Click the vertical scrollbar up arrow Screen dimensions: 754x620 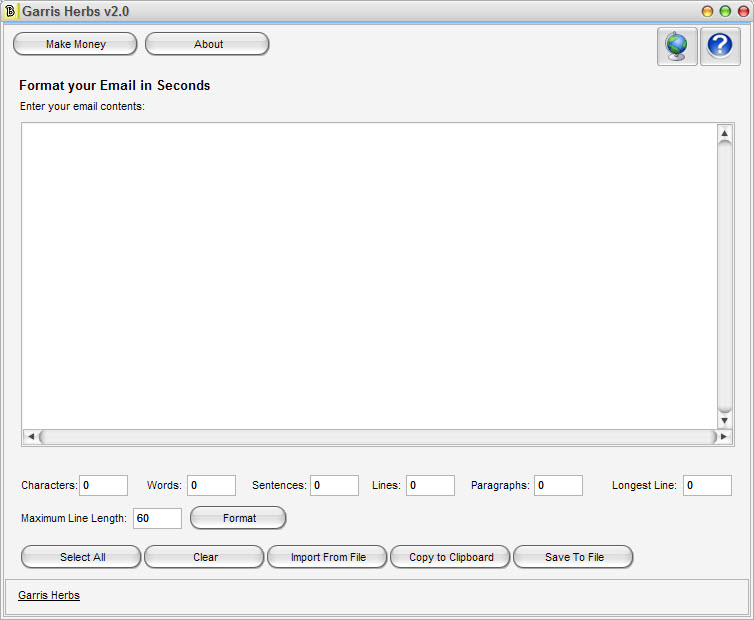pyautogui.click(x=725, y=133)
